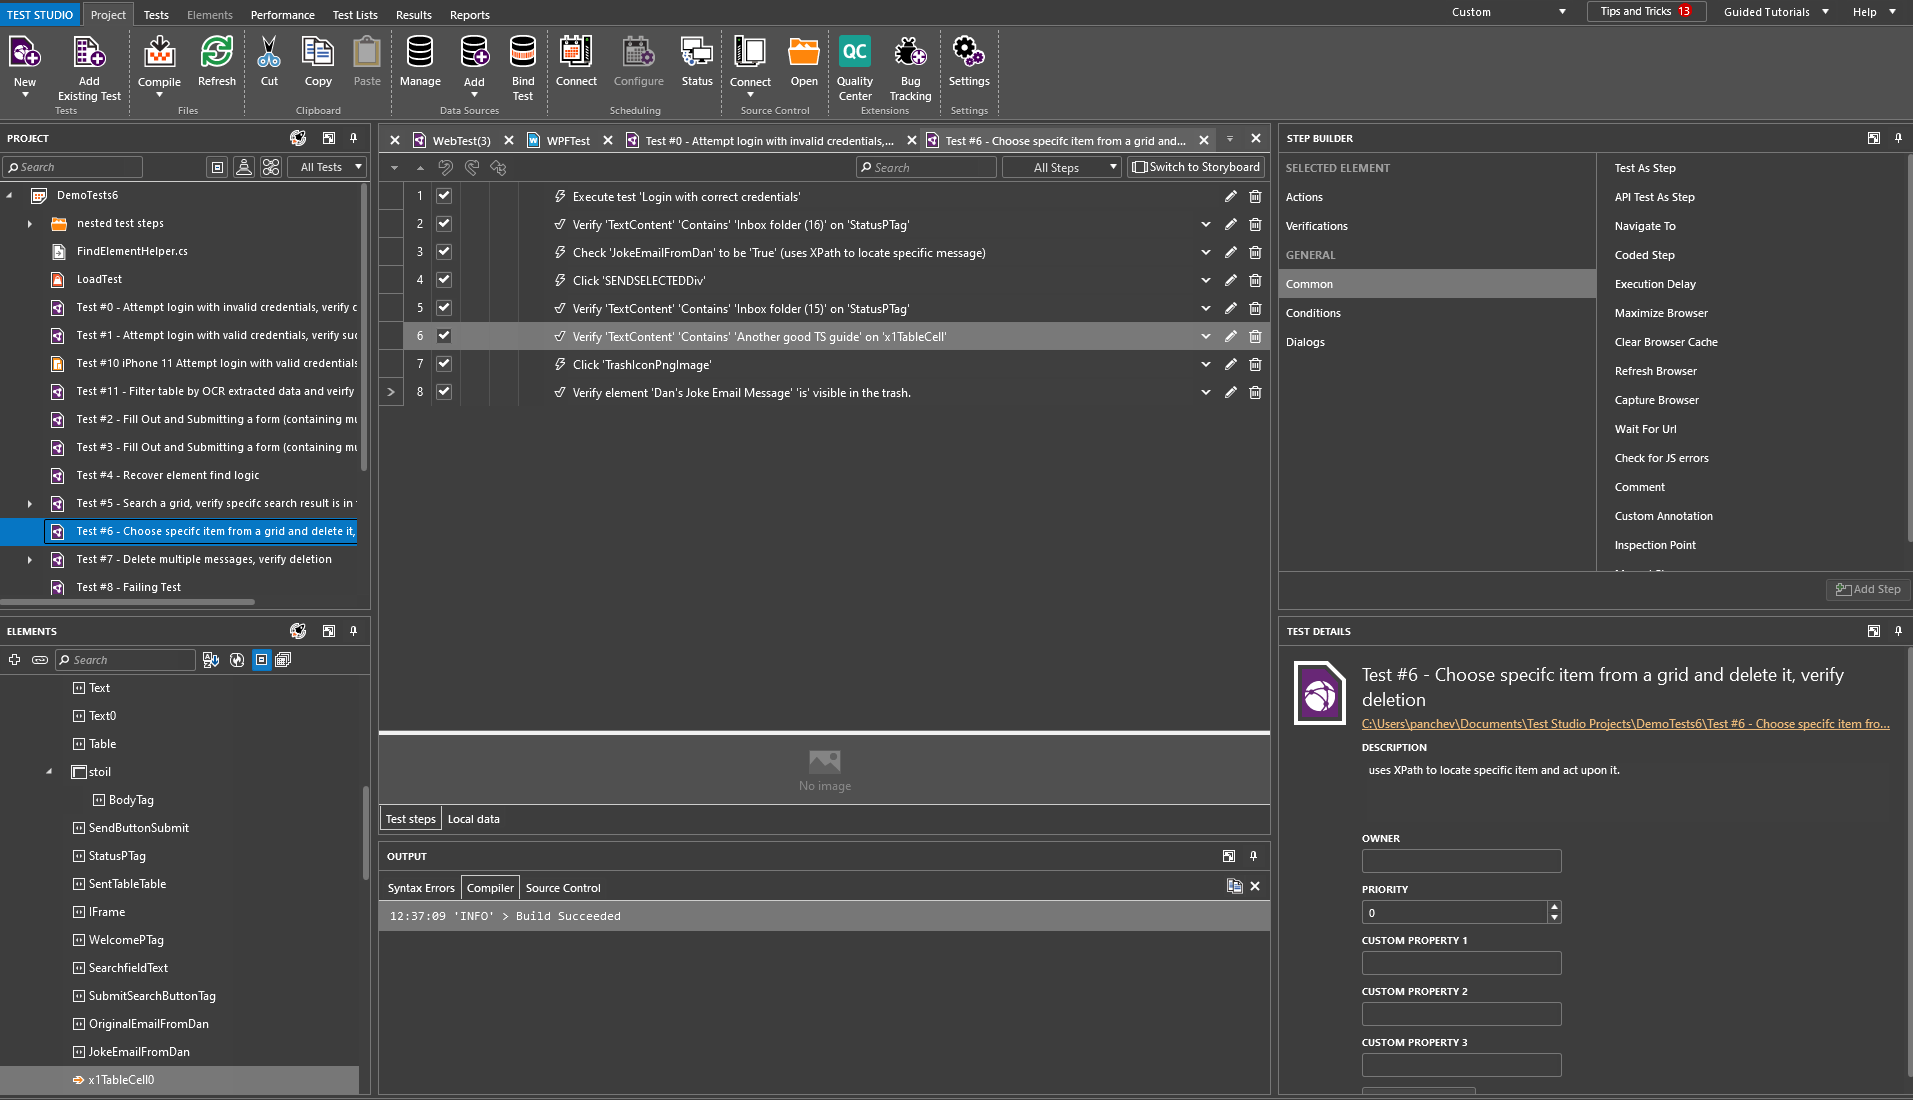Uncheck step 2 enabled checkbox
The width and height of the screenshot is (1913, 1100).
point(444,224)
